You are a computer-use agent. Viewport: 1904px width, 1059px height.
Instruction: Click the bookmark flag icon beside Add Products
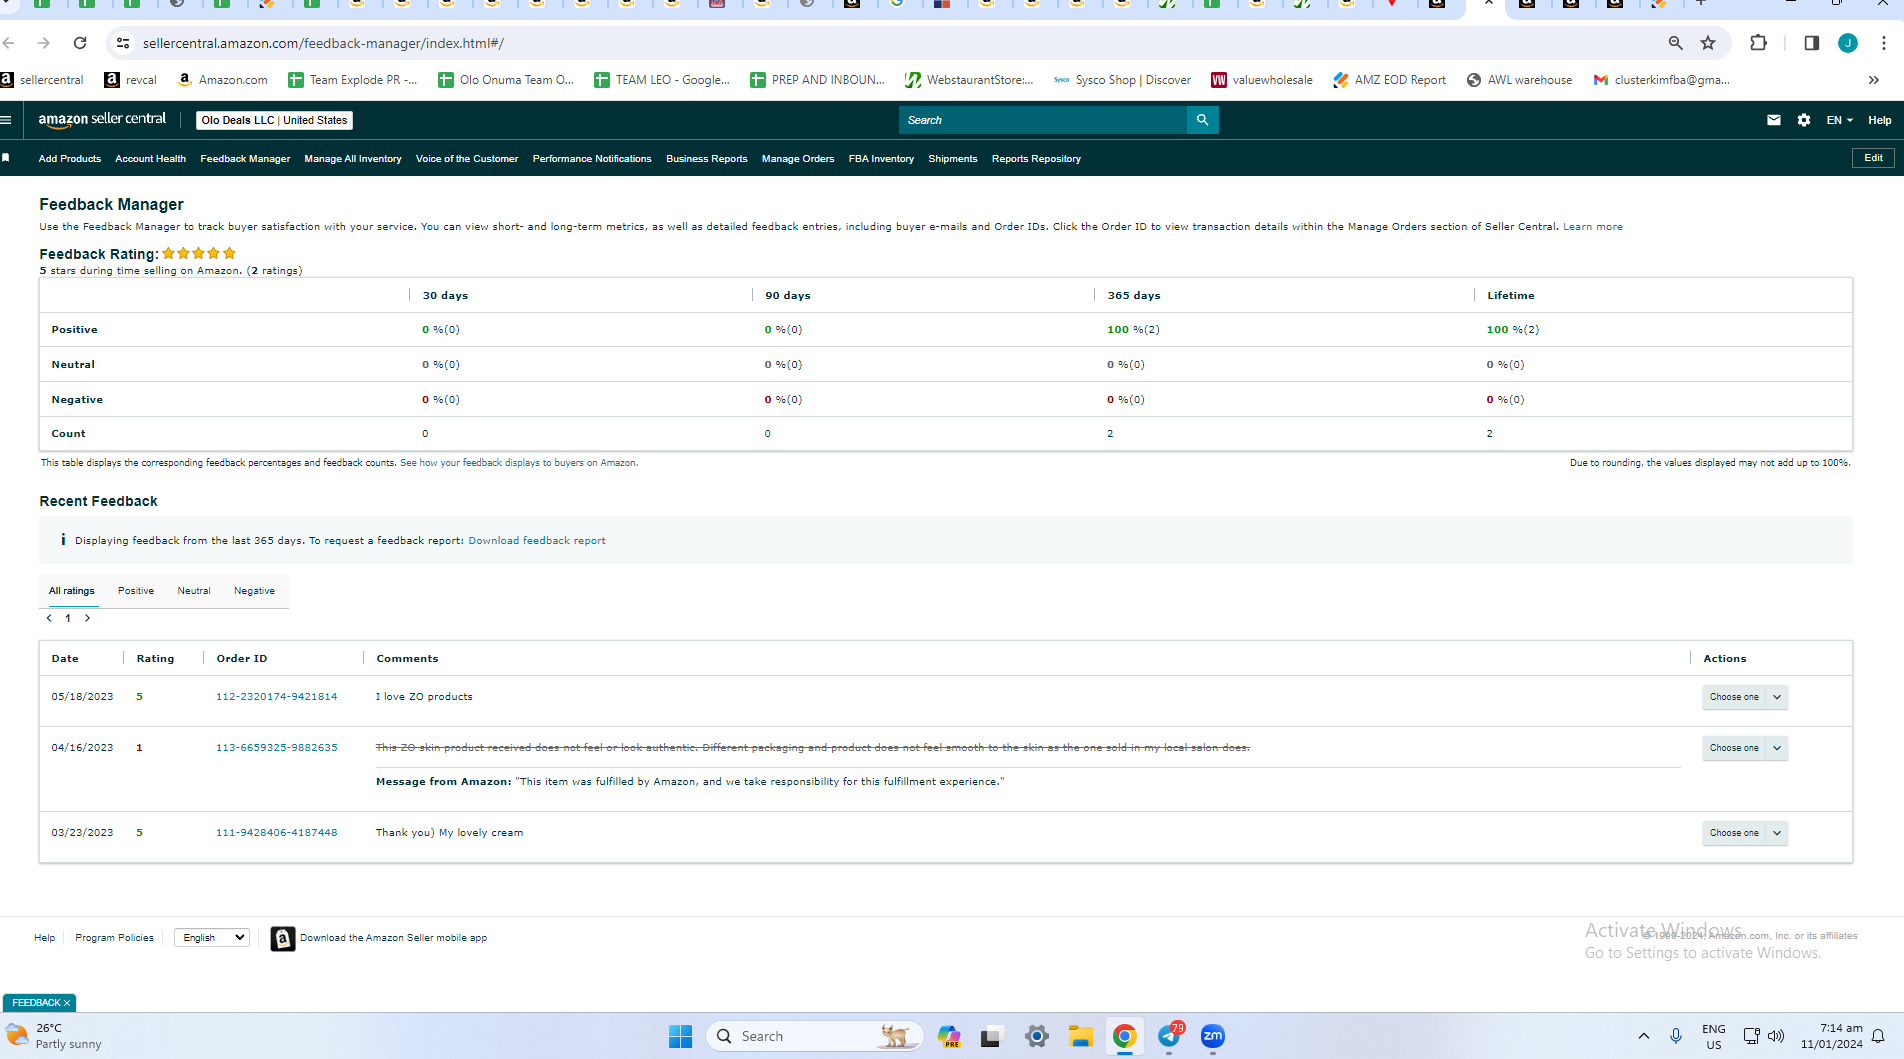6,158
